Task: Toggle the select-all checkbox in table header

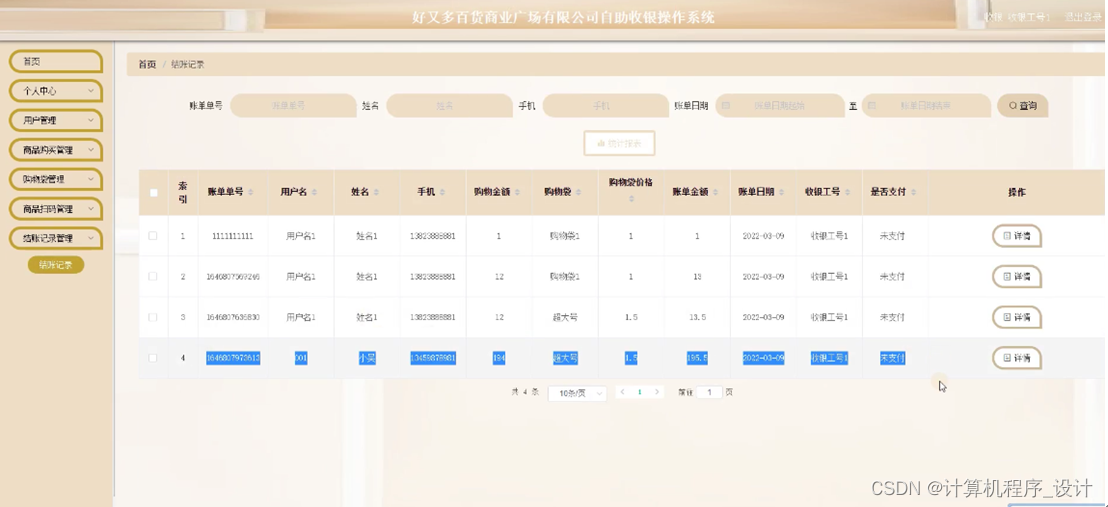Action: click(153, 192)
